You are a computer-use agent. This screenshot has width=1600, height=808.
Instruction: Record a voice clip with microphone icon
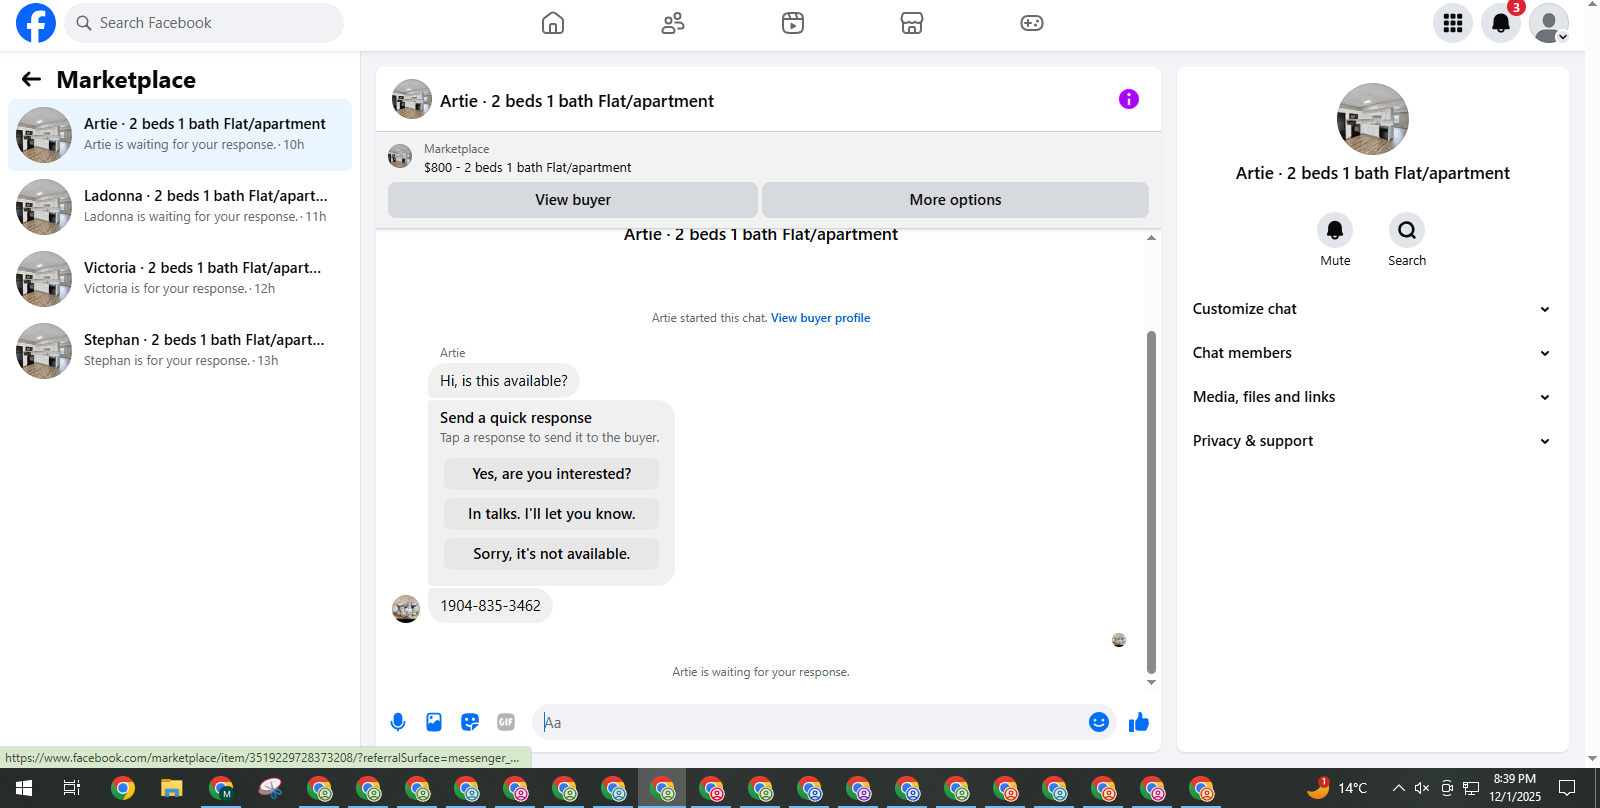pyautogui.click(x=398, y=722)
